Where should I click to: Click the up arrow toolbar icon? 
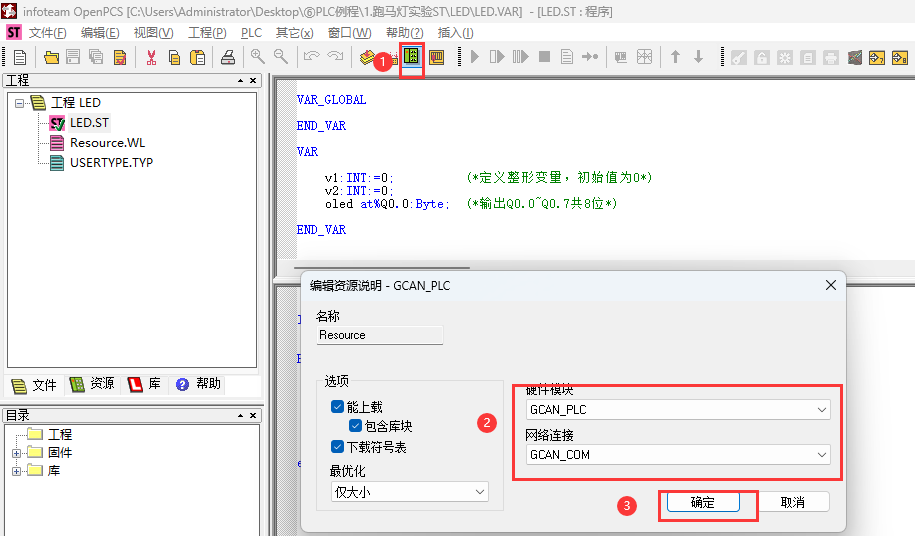tap(675, 57)
